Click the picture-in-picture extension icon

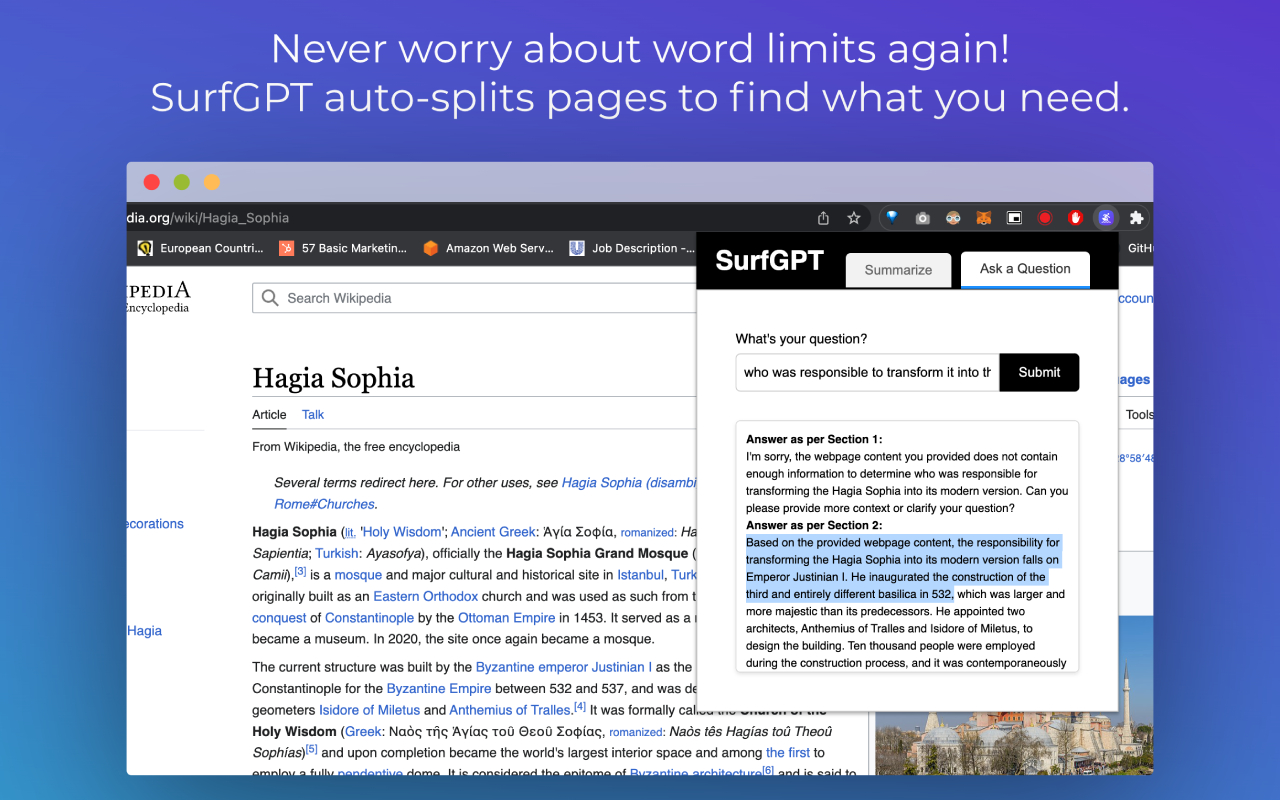pos(1014,218)
